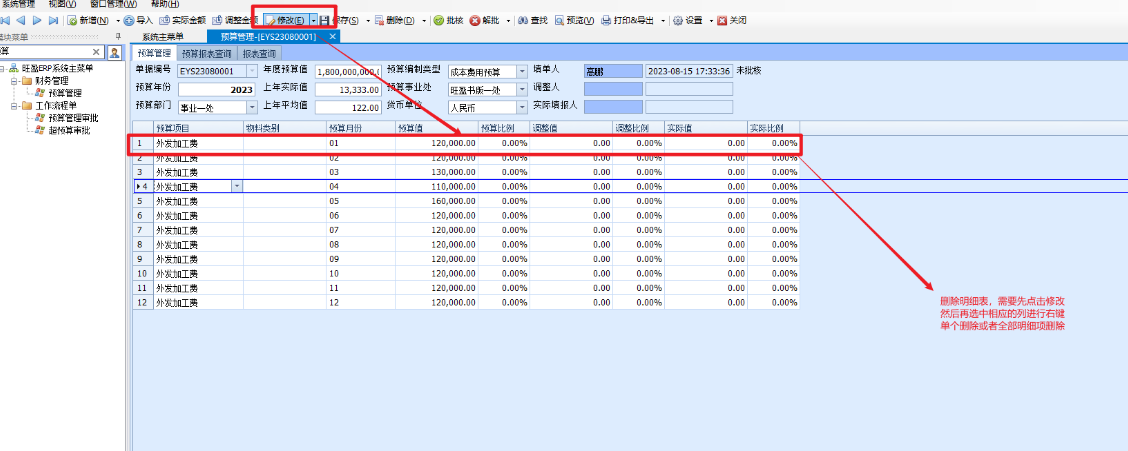Close the 预算管理-[EYS23080001] document tab
Viewport: 1128px width, 451px height.
coord(332,36)
